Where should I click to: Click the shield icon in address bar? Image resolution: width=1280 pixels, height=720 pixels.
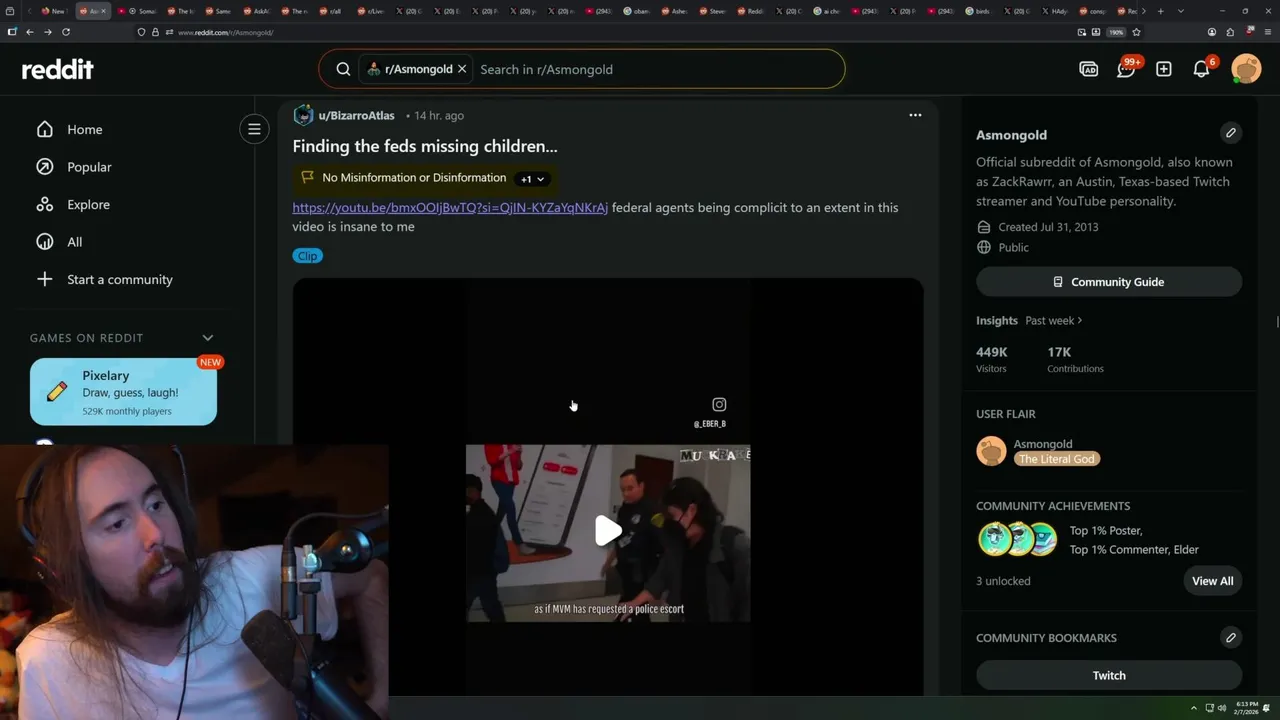[x=142, y=32]
